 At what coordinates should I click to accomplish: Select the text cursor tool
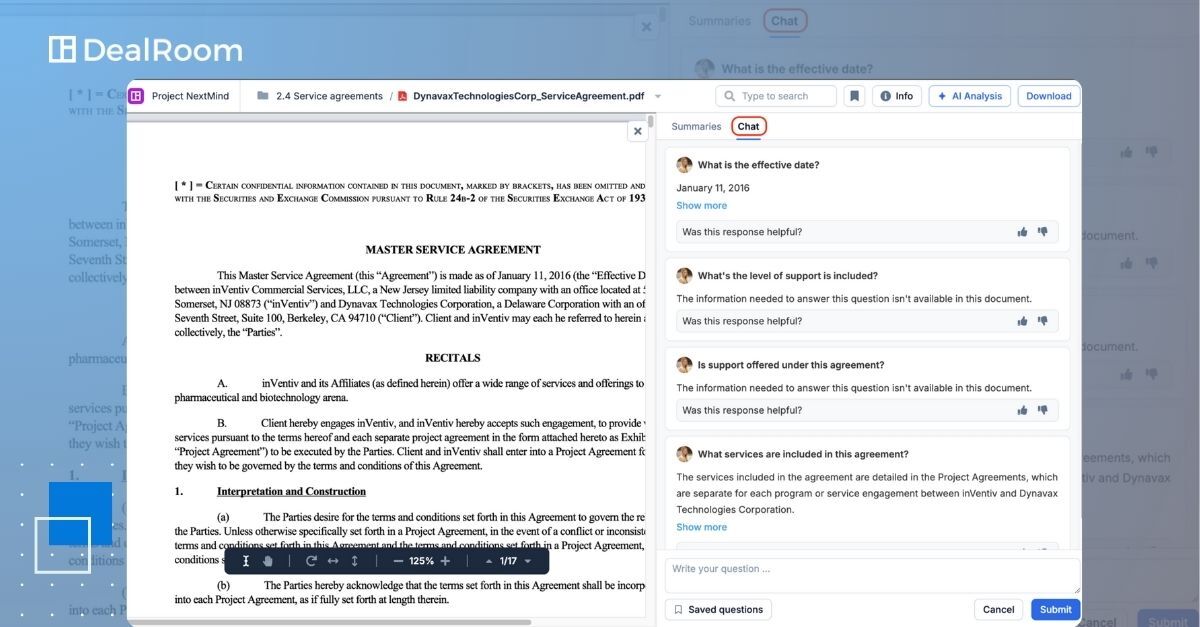246,561
